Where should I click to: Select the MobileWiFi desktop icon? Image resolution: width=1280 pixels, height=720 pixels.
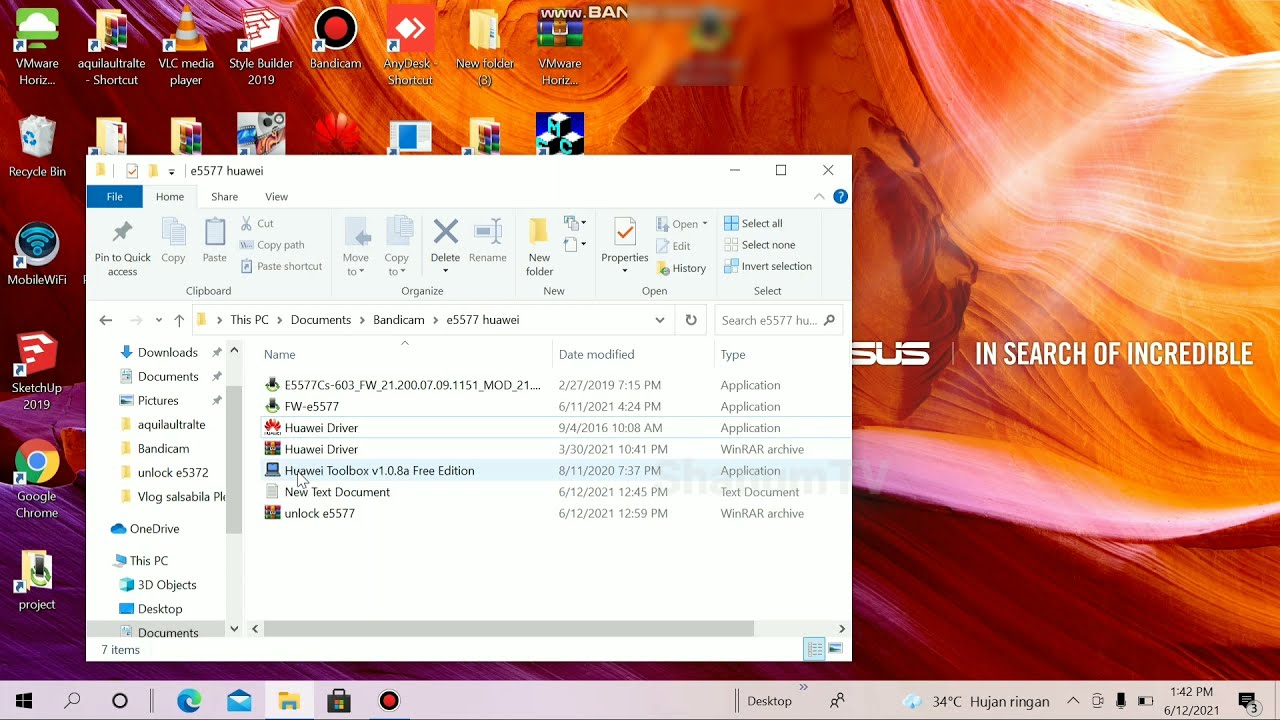pos(37,254)
